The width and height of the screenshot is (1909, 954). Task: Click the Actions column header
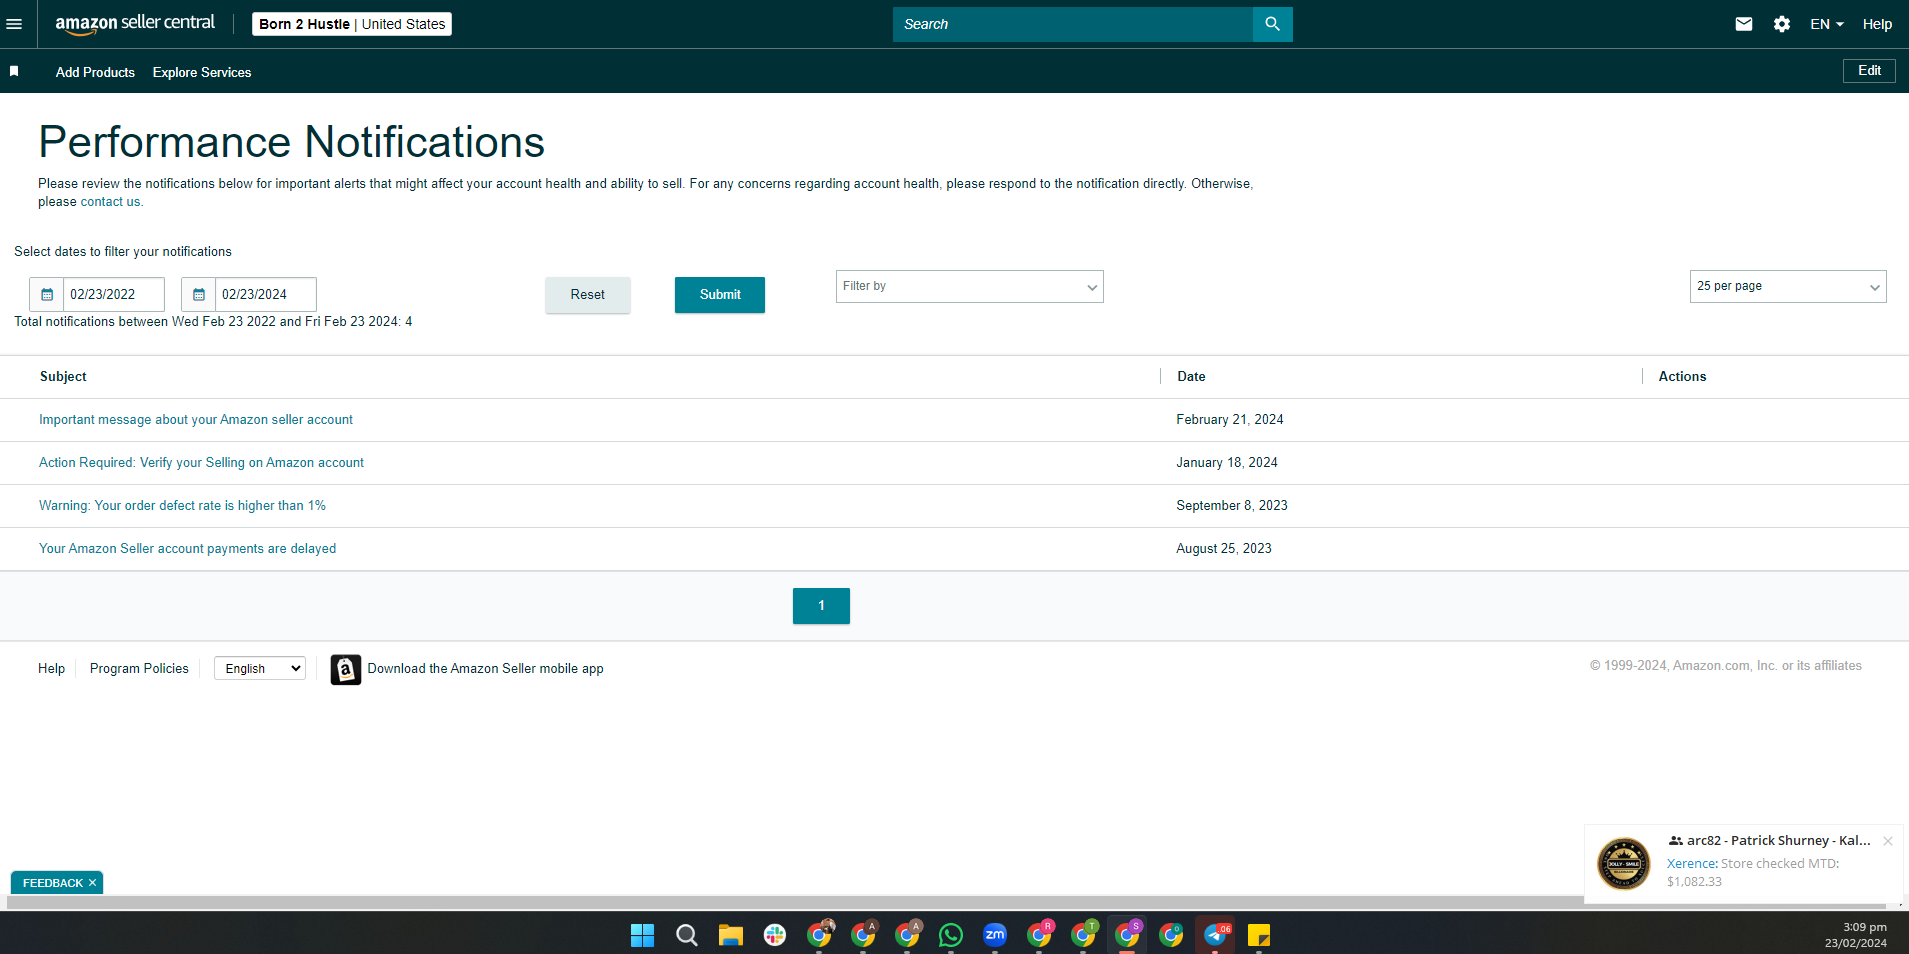(1682, 377)
